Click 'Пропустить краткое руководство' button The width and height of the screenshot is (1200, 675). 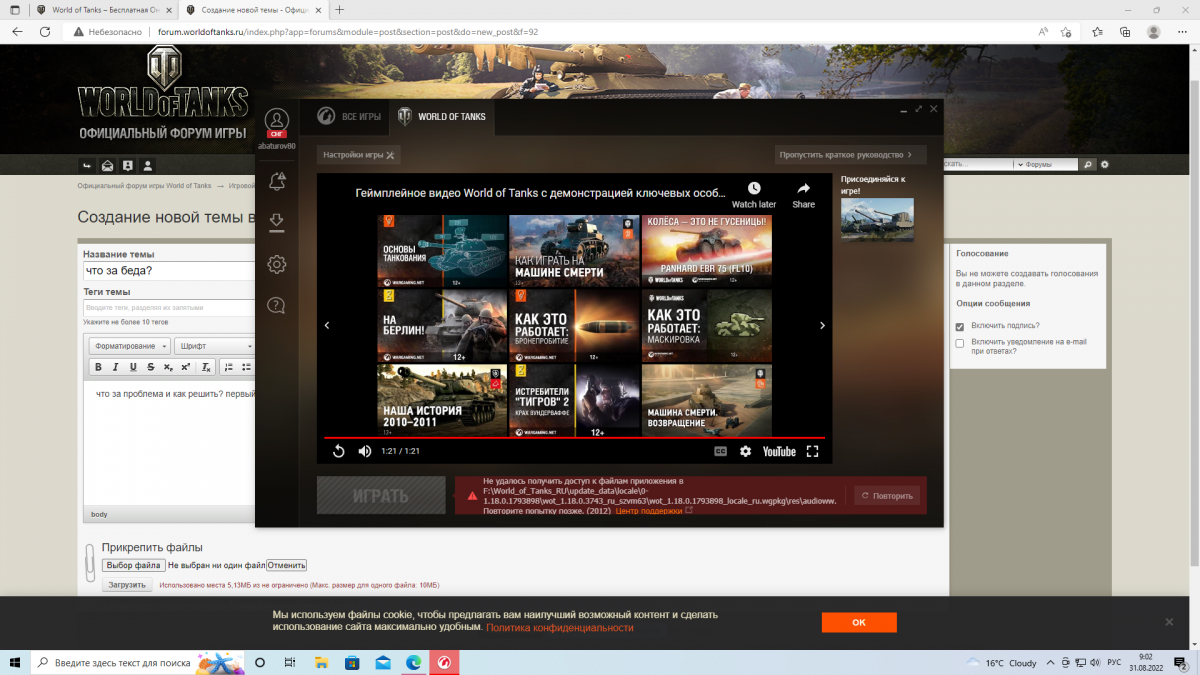pyautogui.click(x=851, y=155)
